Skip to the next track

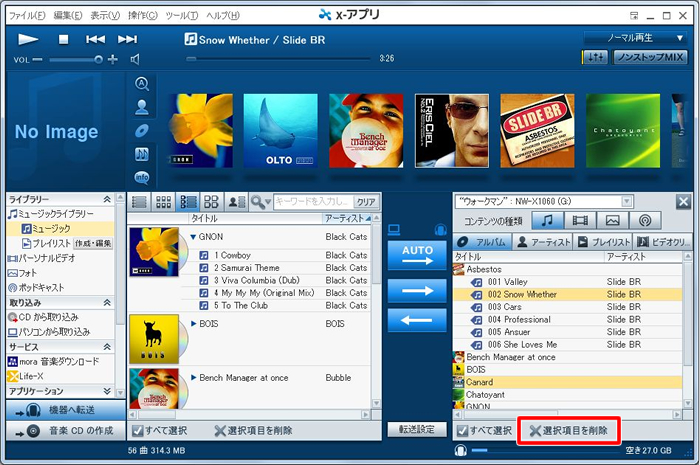coord(127,39)
